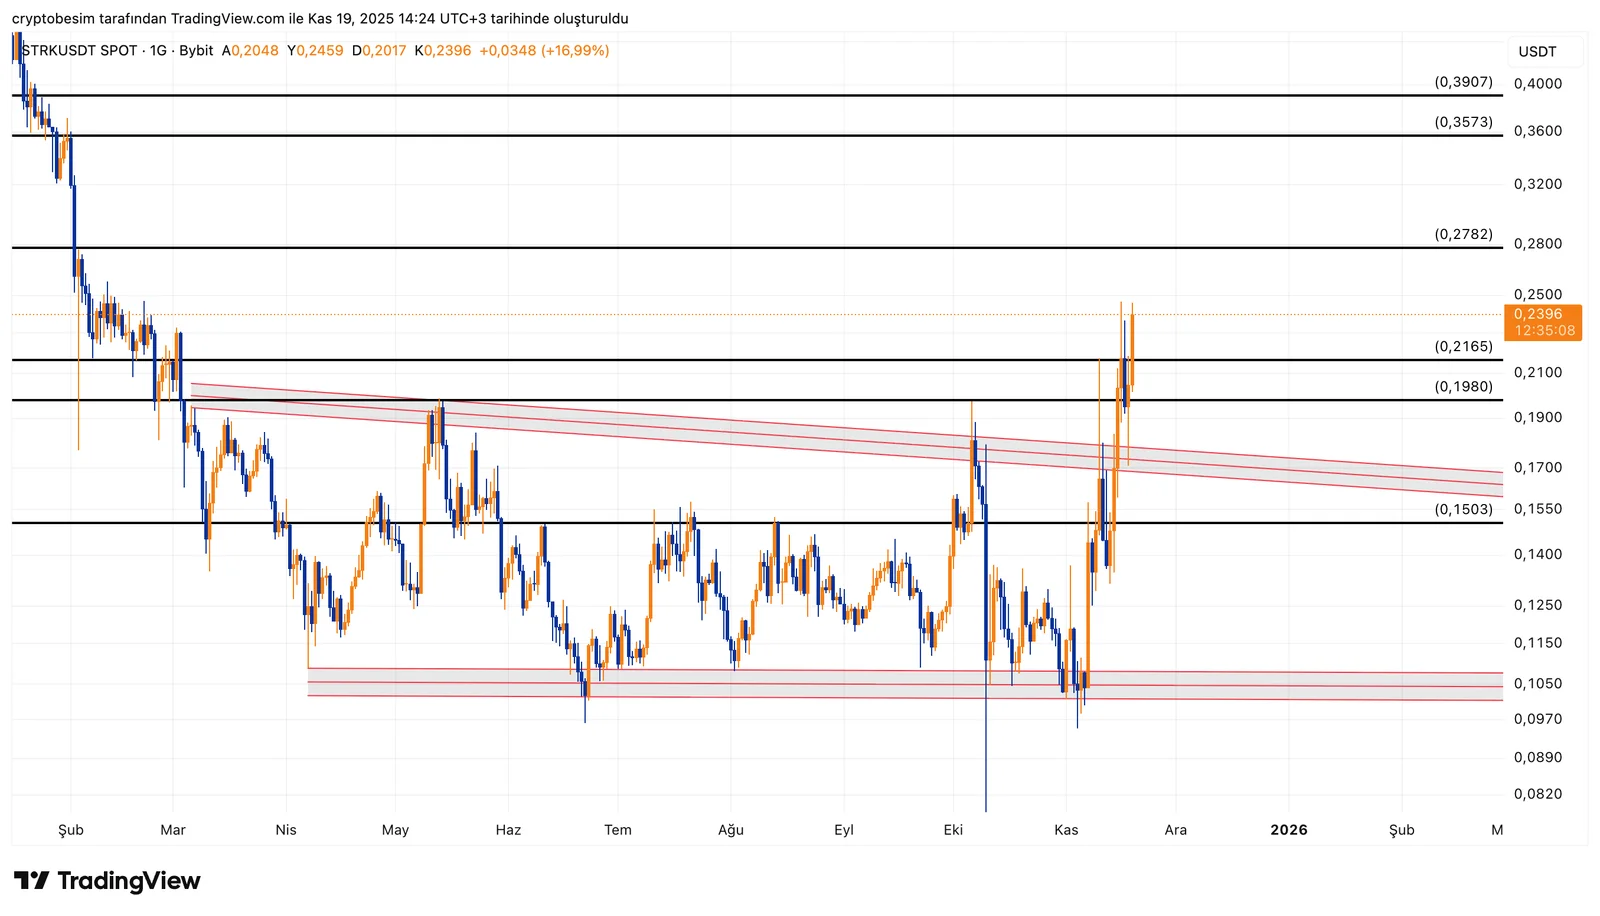
Task: Click the TradingView wordmark text
Action: 129,881
